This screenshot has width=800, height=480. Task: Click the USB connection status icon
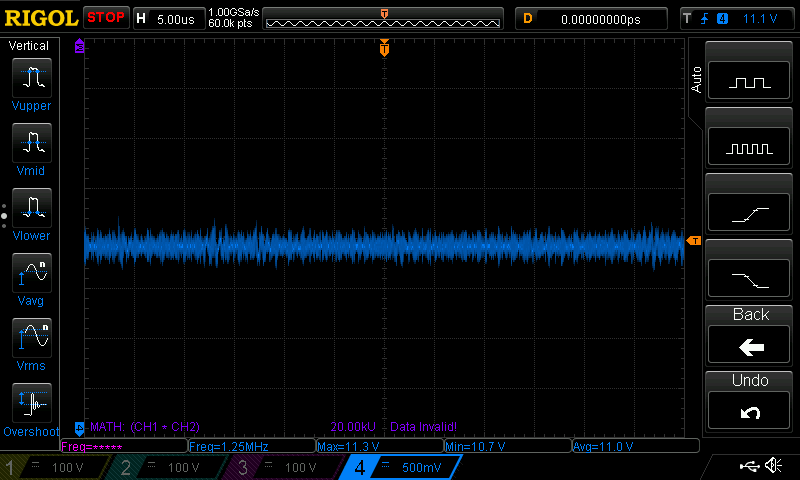point(748,465)
